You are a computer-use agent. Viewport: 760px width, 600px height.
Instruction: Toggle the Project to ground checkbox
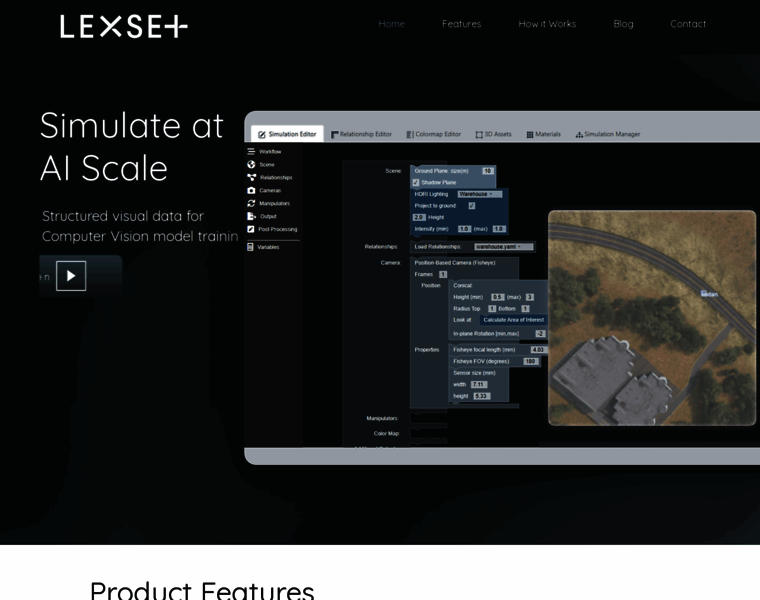point(472,205)
